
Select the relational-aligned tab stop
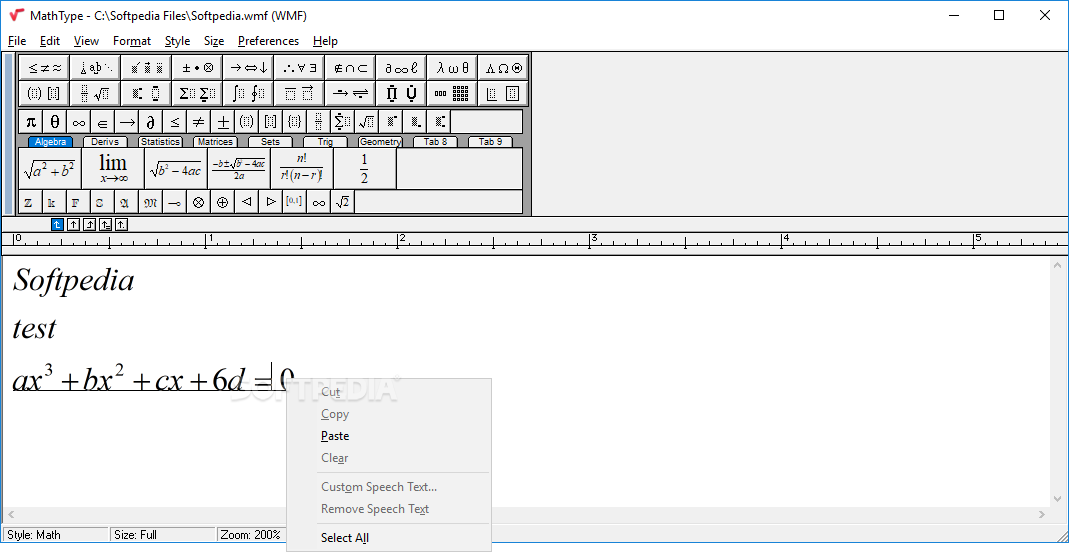[x=105, y=224]
